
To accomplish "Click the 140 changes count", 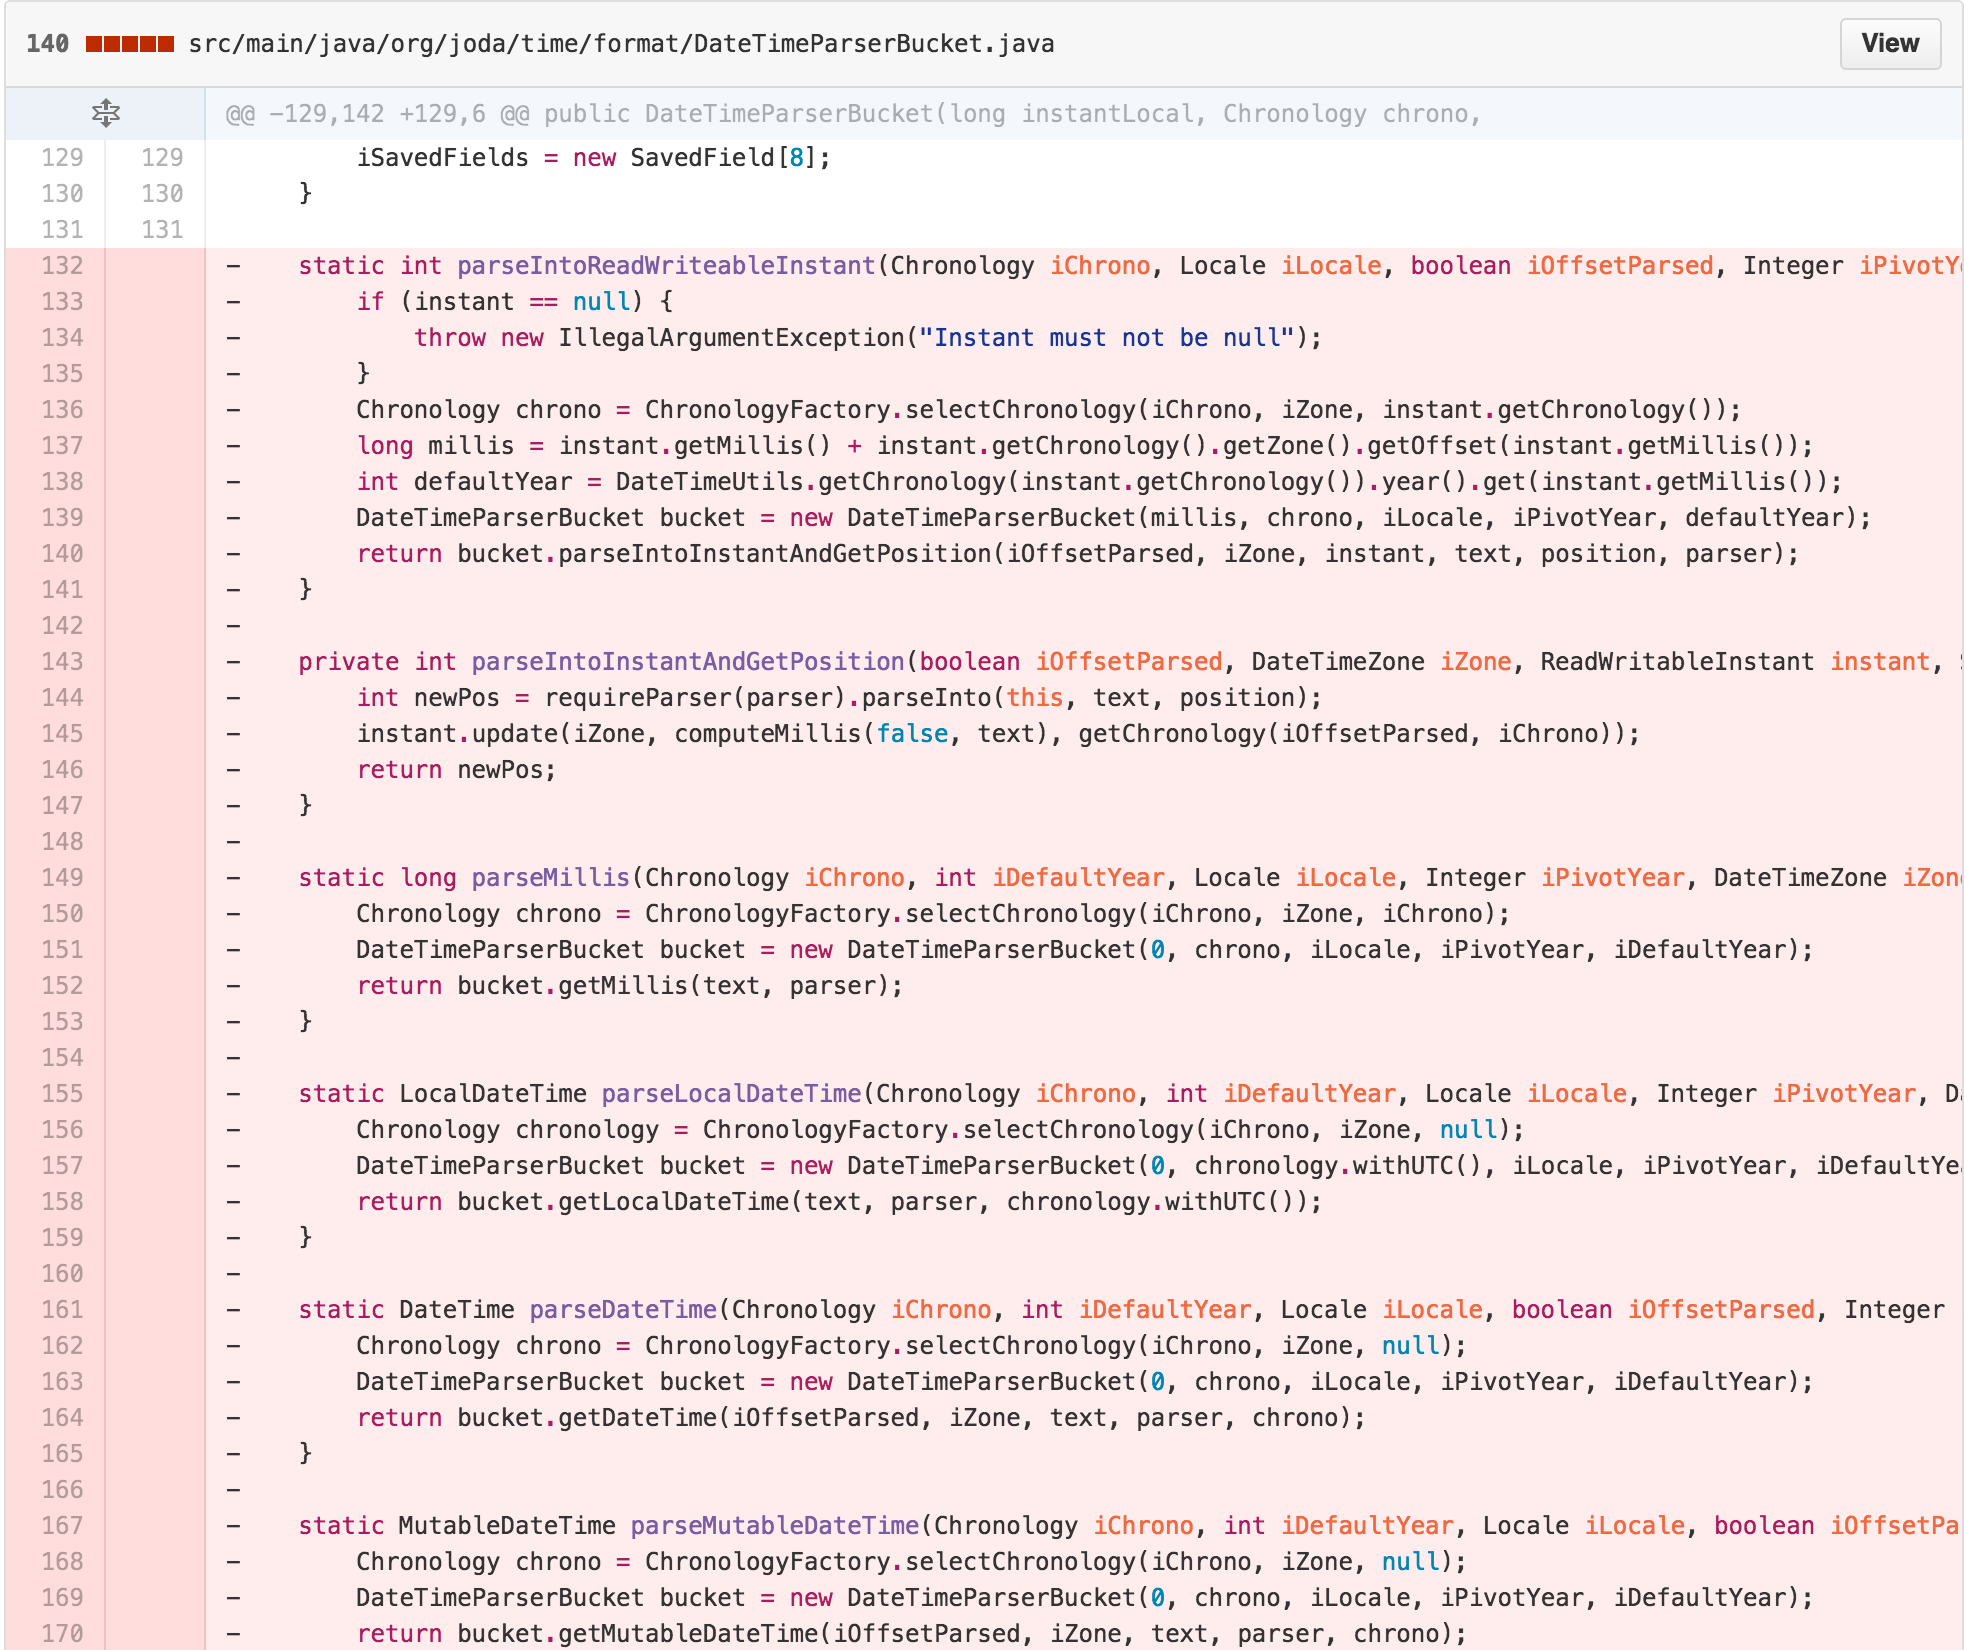I will pos(47,44).
